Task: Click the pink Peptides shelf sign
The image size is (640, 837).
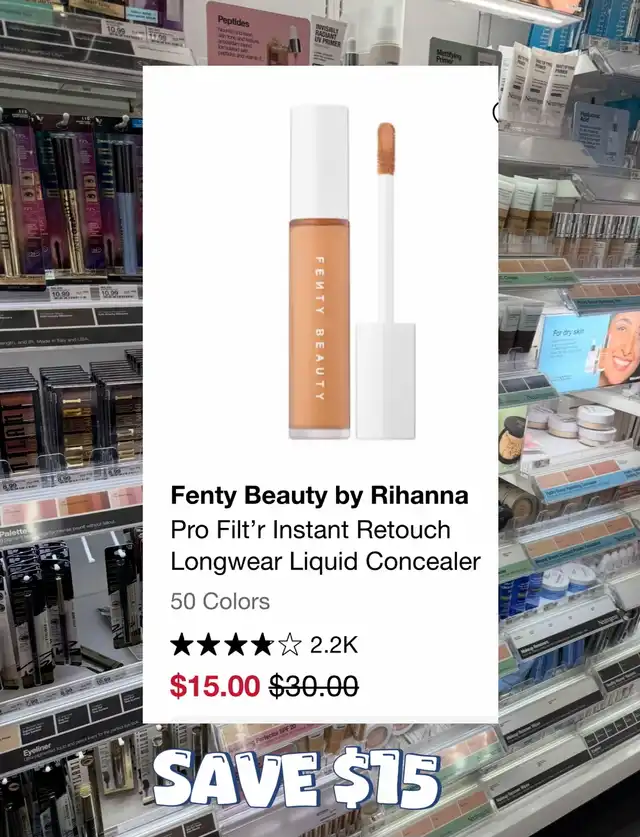Action: [x=258, y=34]
